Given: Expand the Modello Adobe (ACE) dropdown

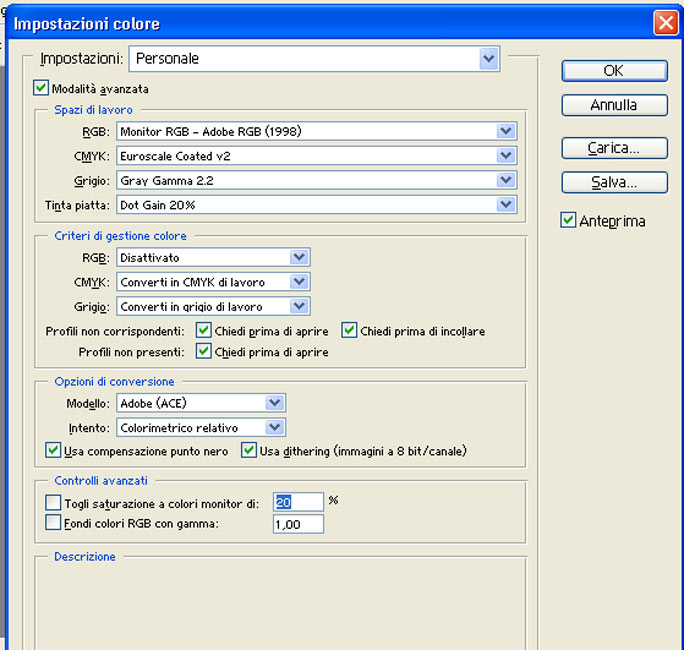Looking at the screenshot, I should point(275,403).
